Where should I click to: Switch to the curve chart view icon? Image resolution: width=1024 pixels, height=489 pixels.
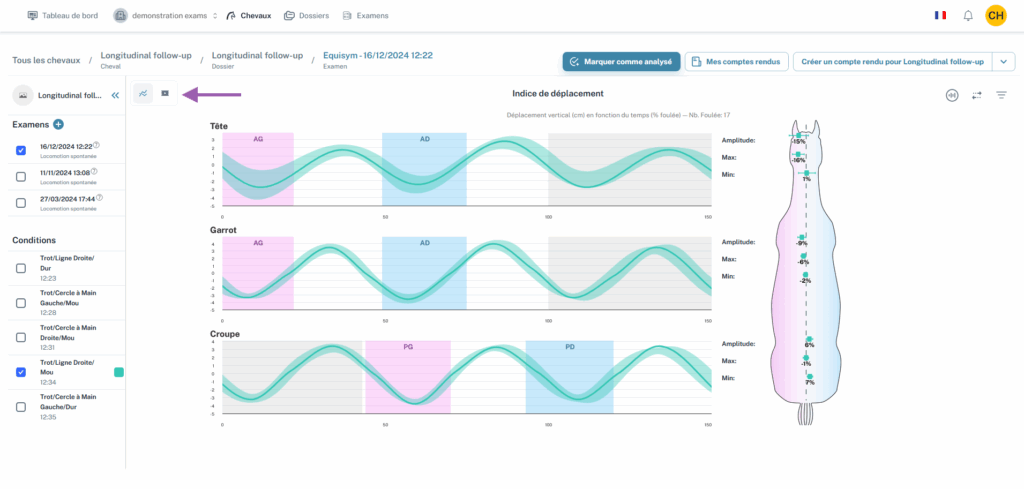click(144, 94)
